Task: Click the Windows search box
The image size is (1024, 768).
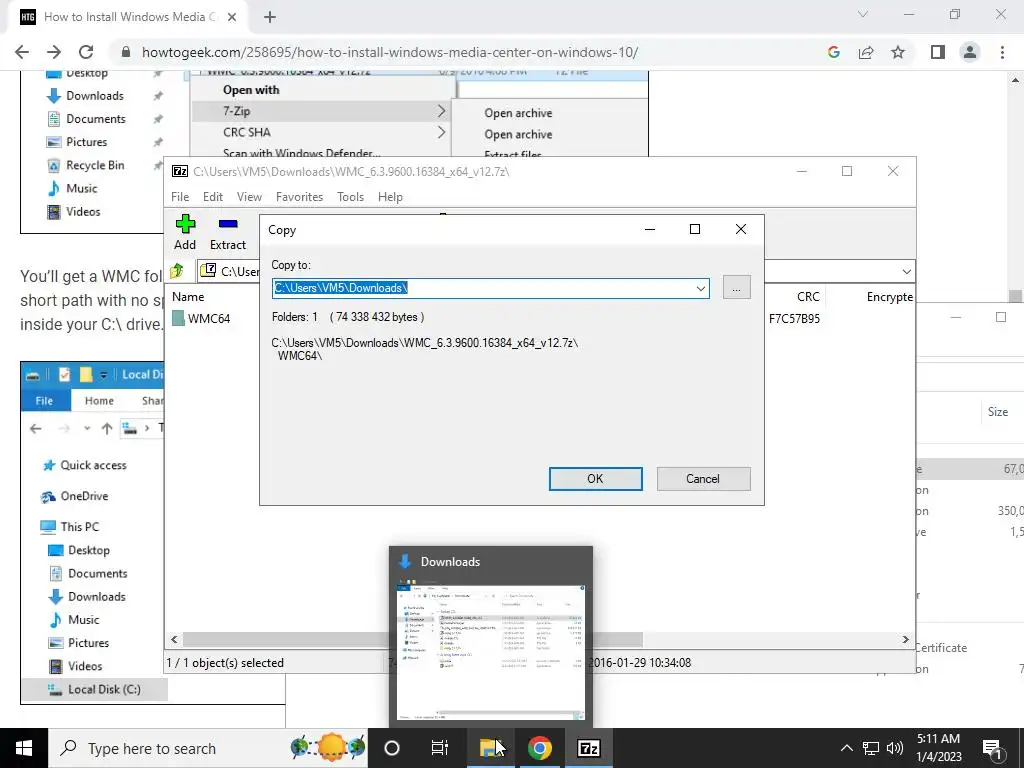Action: tap(208, 748)
